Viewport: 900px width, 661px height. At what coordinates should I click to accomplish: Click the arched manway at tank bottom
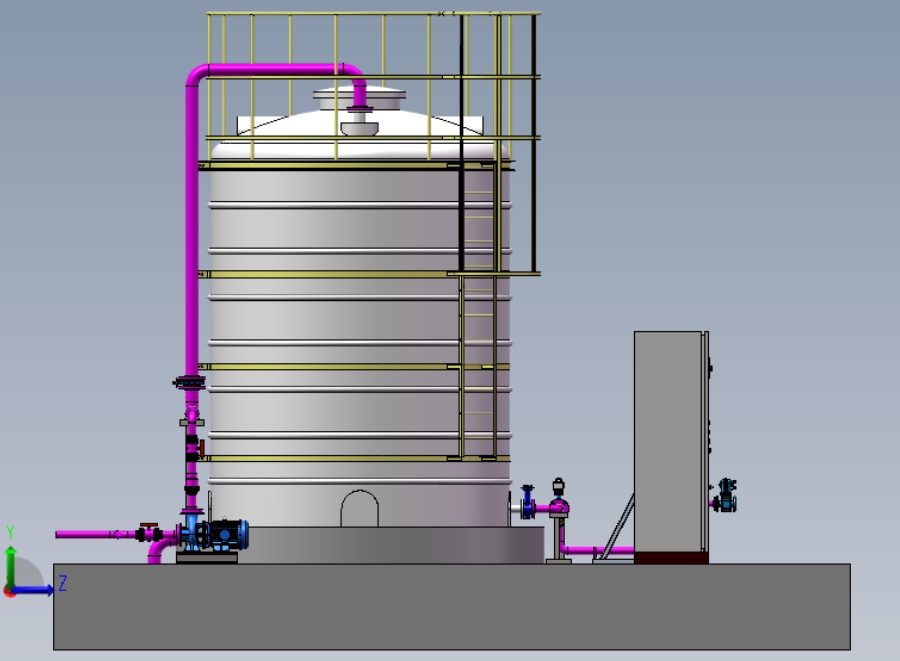pyautogui.click(x=359, y=508)
